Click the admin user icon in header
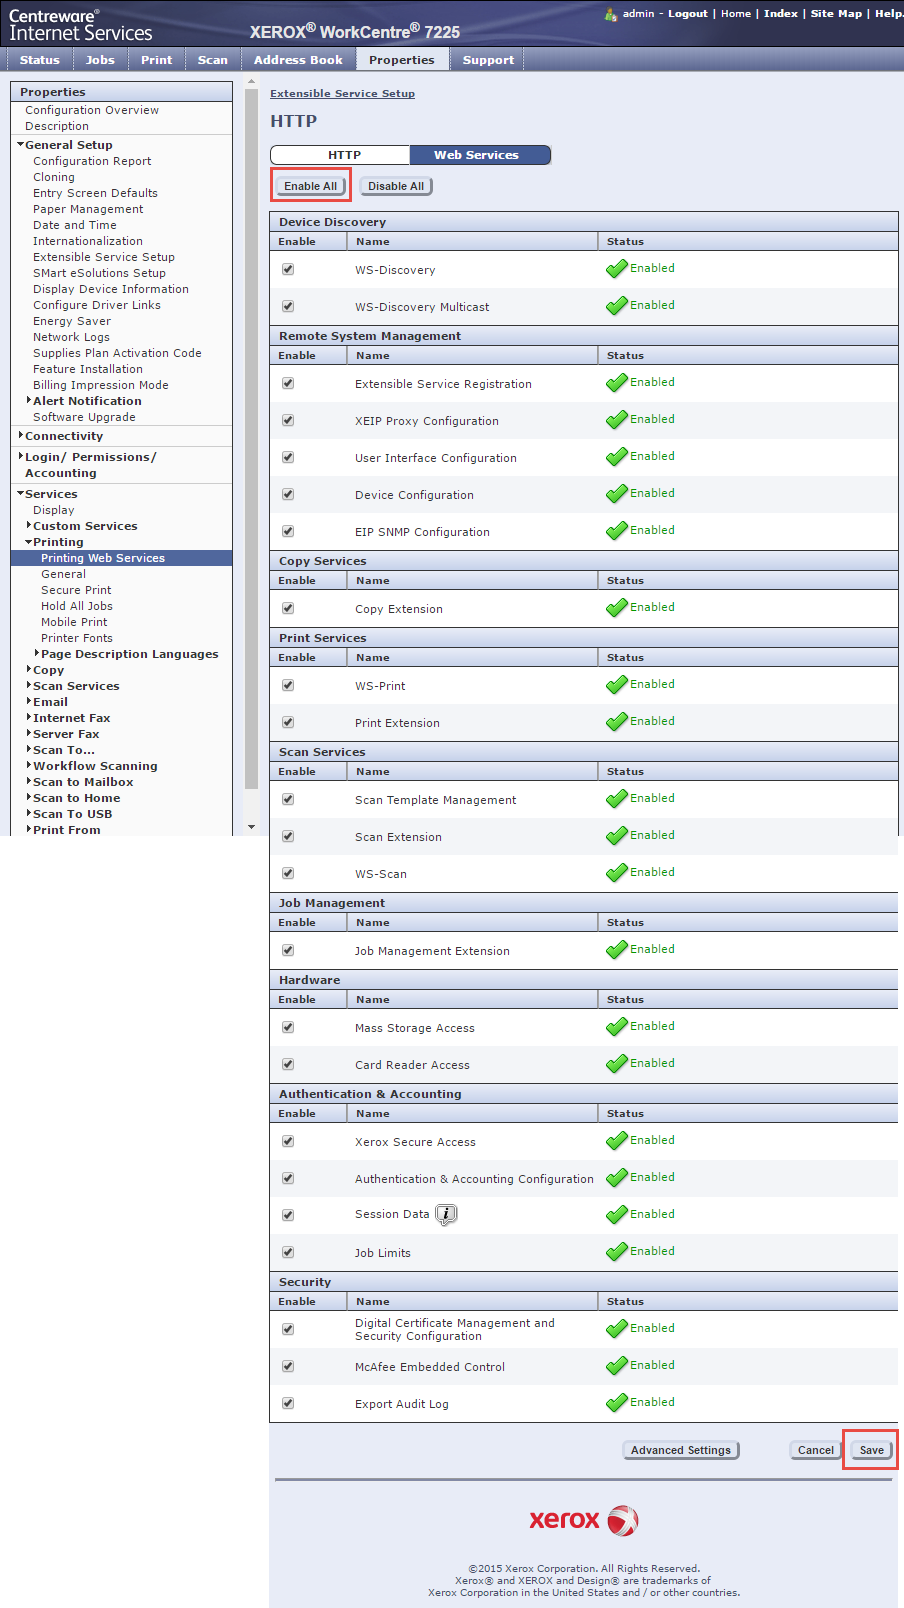This screenshot has height=1608, width=904. [x=611, y=14]
